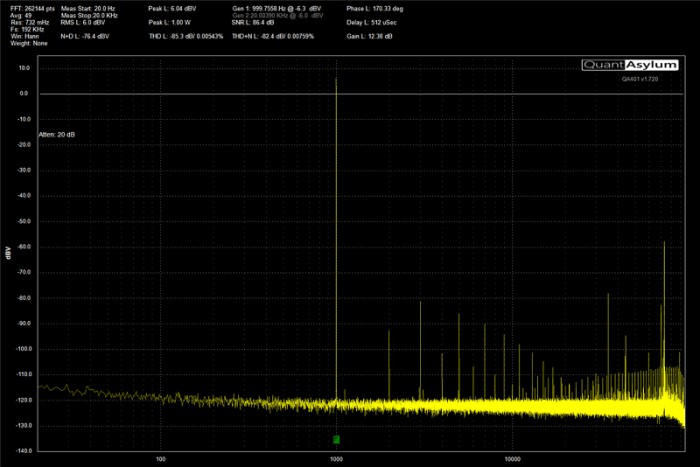Click the QuantAsylum logo badge

630,65
